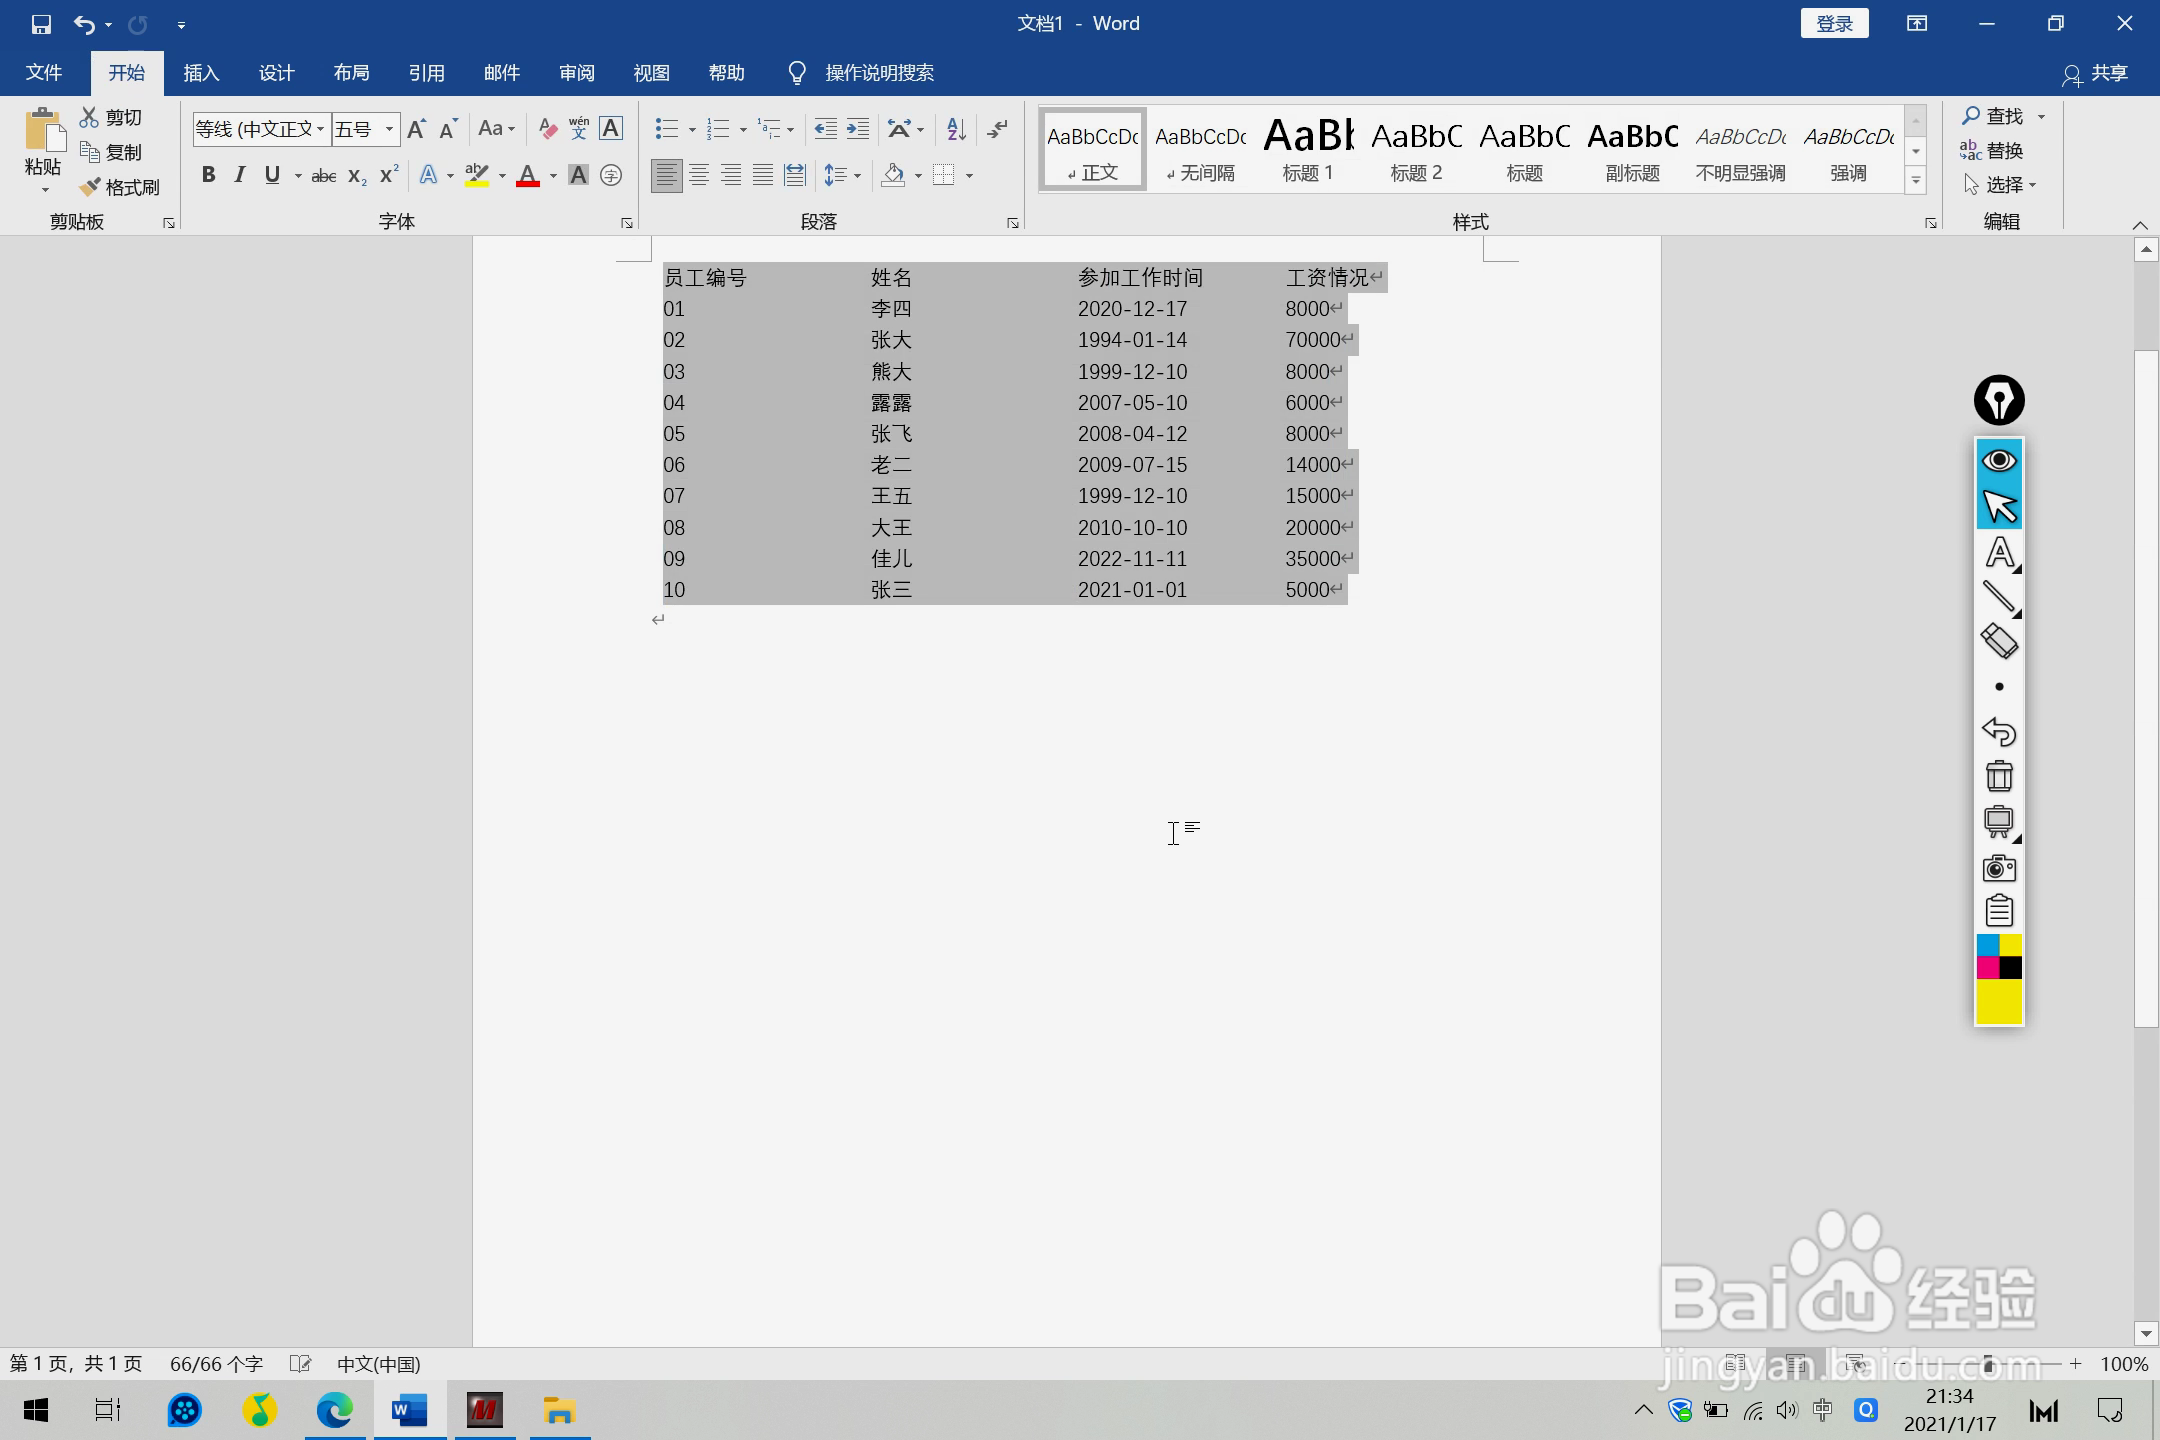The height and width of the screenshot is (1440, 2160).
Task: Toggle Italic formatting
Action: coord(239,175)
